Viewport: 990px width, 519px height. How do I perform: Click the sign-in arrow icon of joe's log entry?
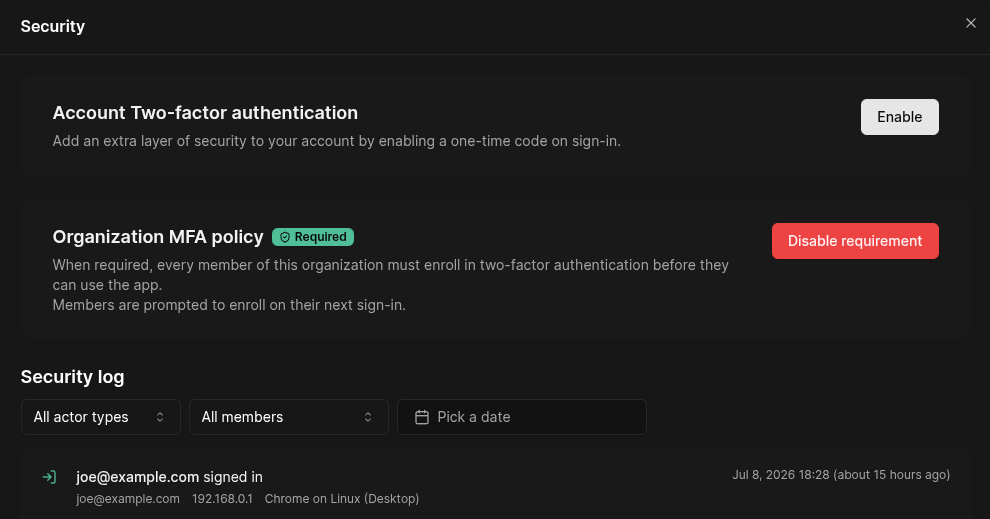pyautogui.click(x=49, y=477)
